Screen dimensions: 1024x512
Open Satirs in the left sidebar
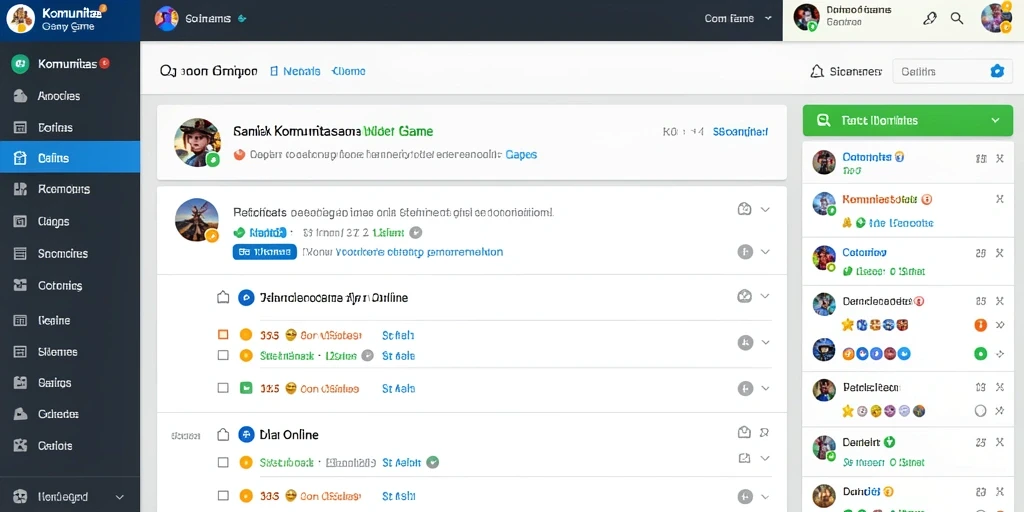pyautogui.click(x=70, y=383)
